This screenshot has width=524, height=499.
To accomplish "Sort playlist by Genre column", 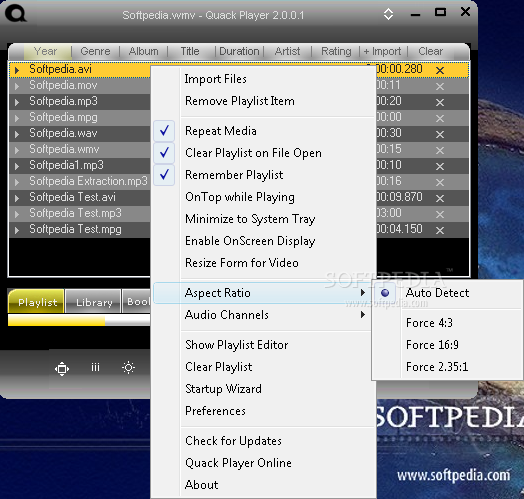I will click(95, 51).
